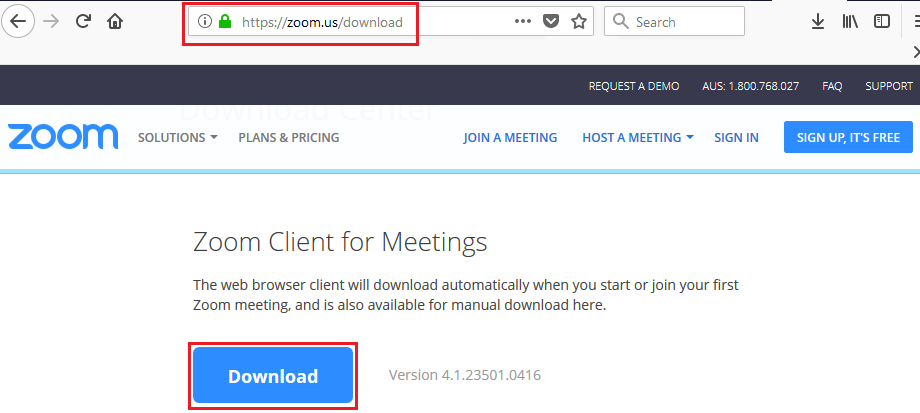The height and width of the screenshot is (413, 920).
Task: Open the Downloads arrow in the toolbar
Action: click(818, 21)
